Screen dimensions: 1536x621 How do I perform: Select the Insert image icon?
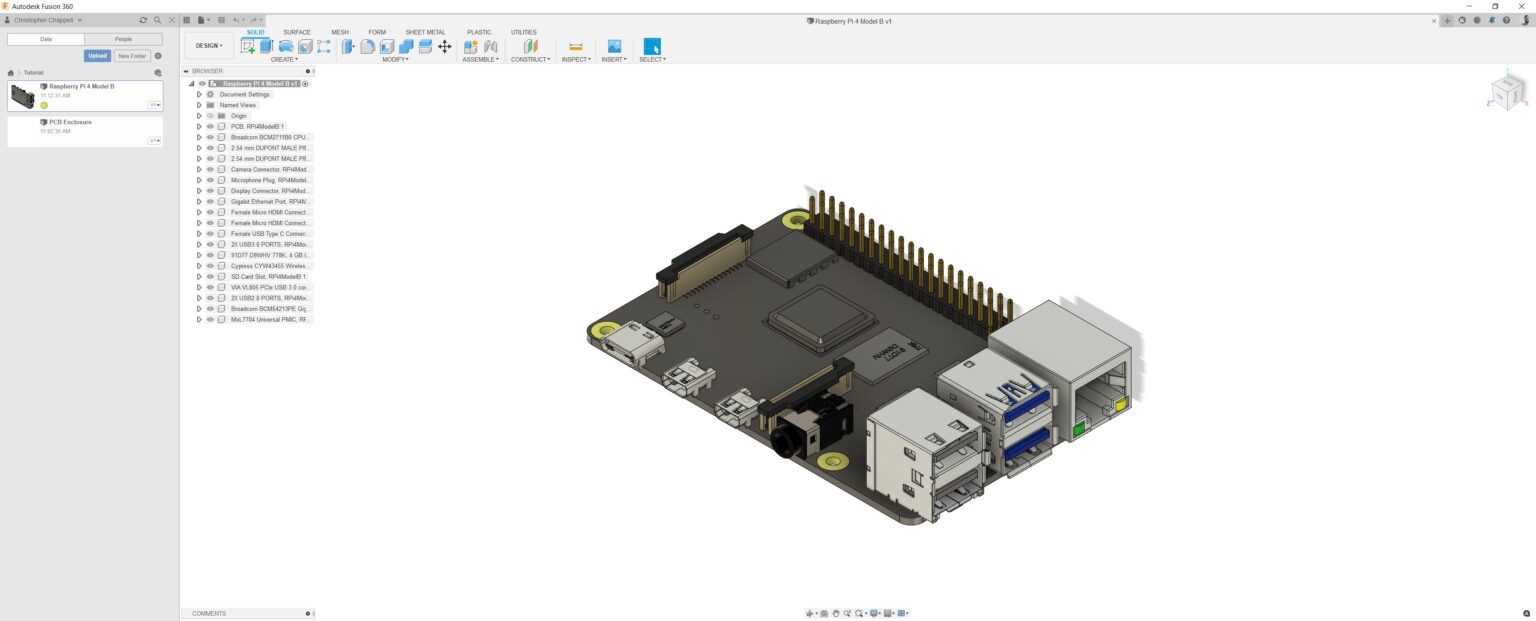tap(614, 46)
